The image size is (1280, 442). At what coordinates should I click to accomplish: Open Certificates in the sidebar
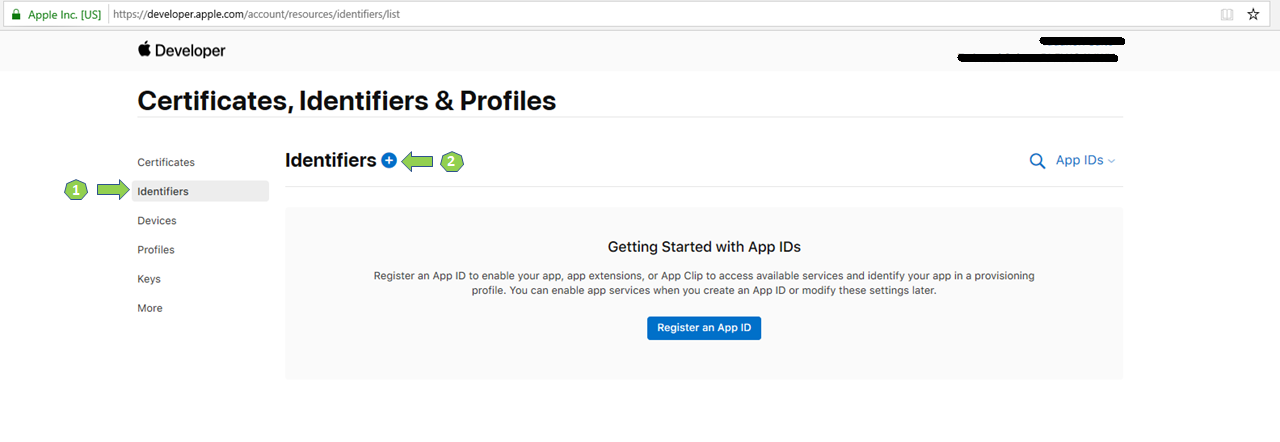166,162
